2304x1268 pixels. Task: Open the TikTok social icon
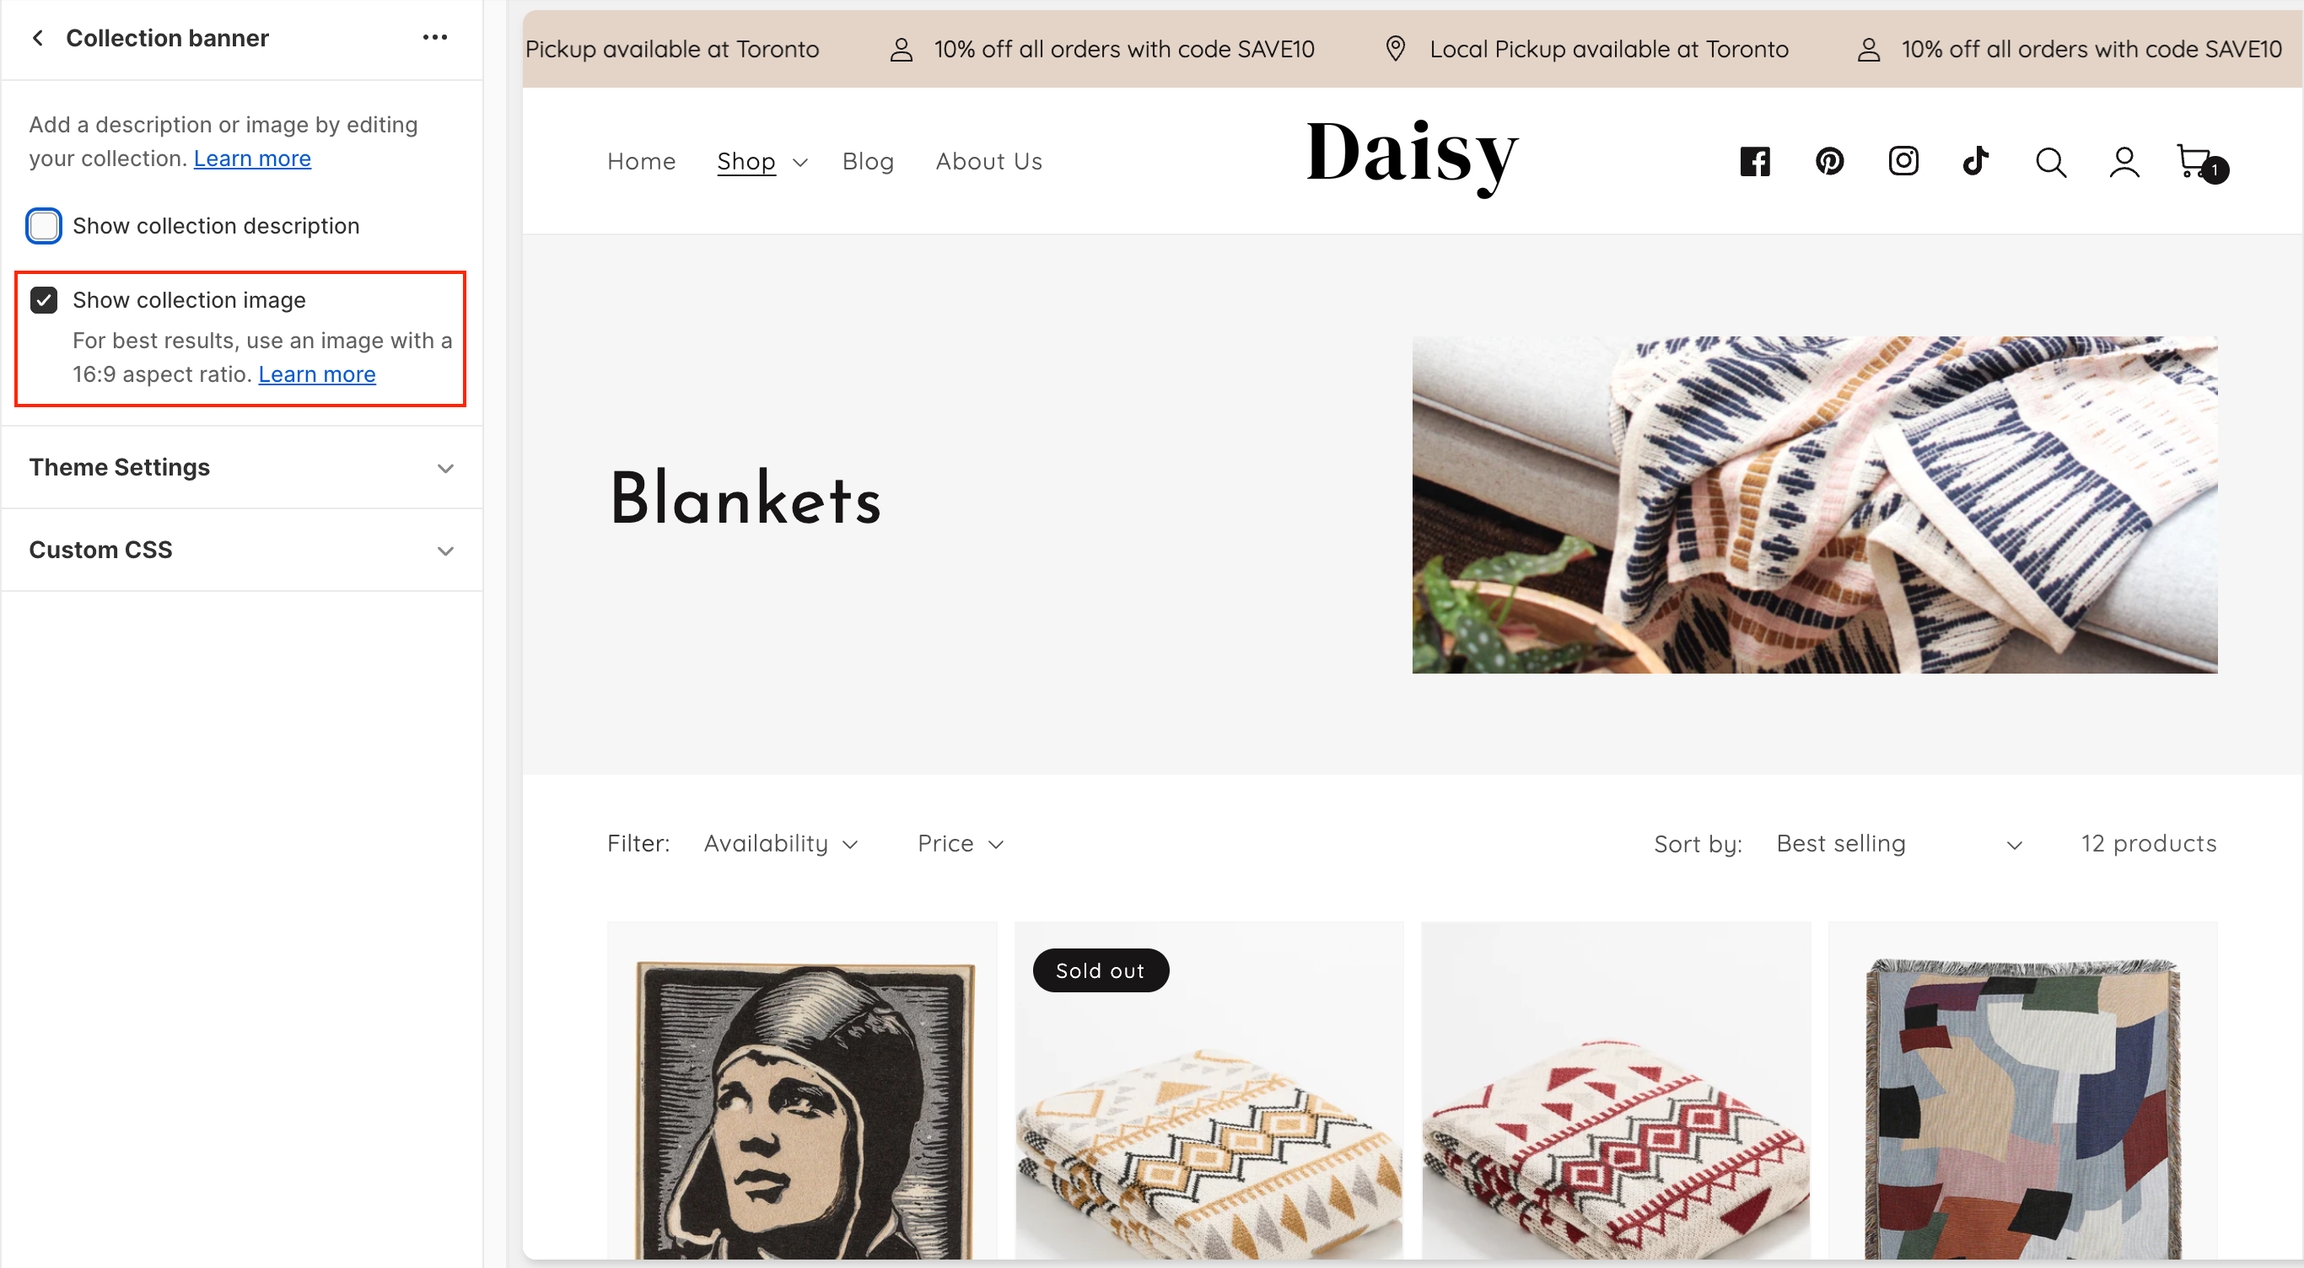tap(1976, 161)
